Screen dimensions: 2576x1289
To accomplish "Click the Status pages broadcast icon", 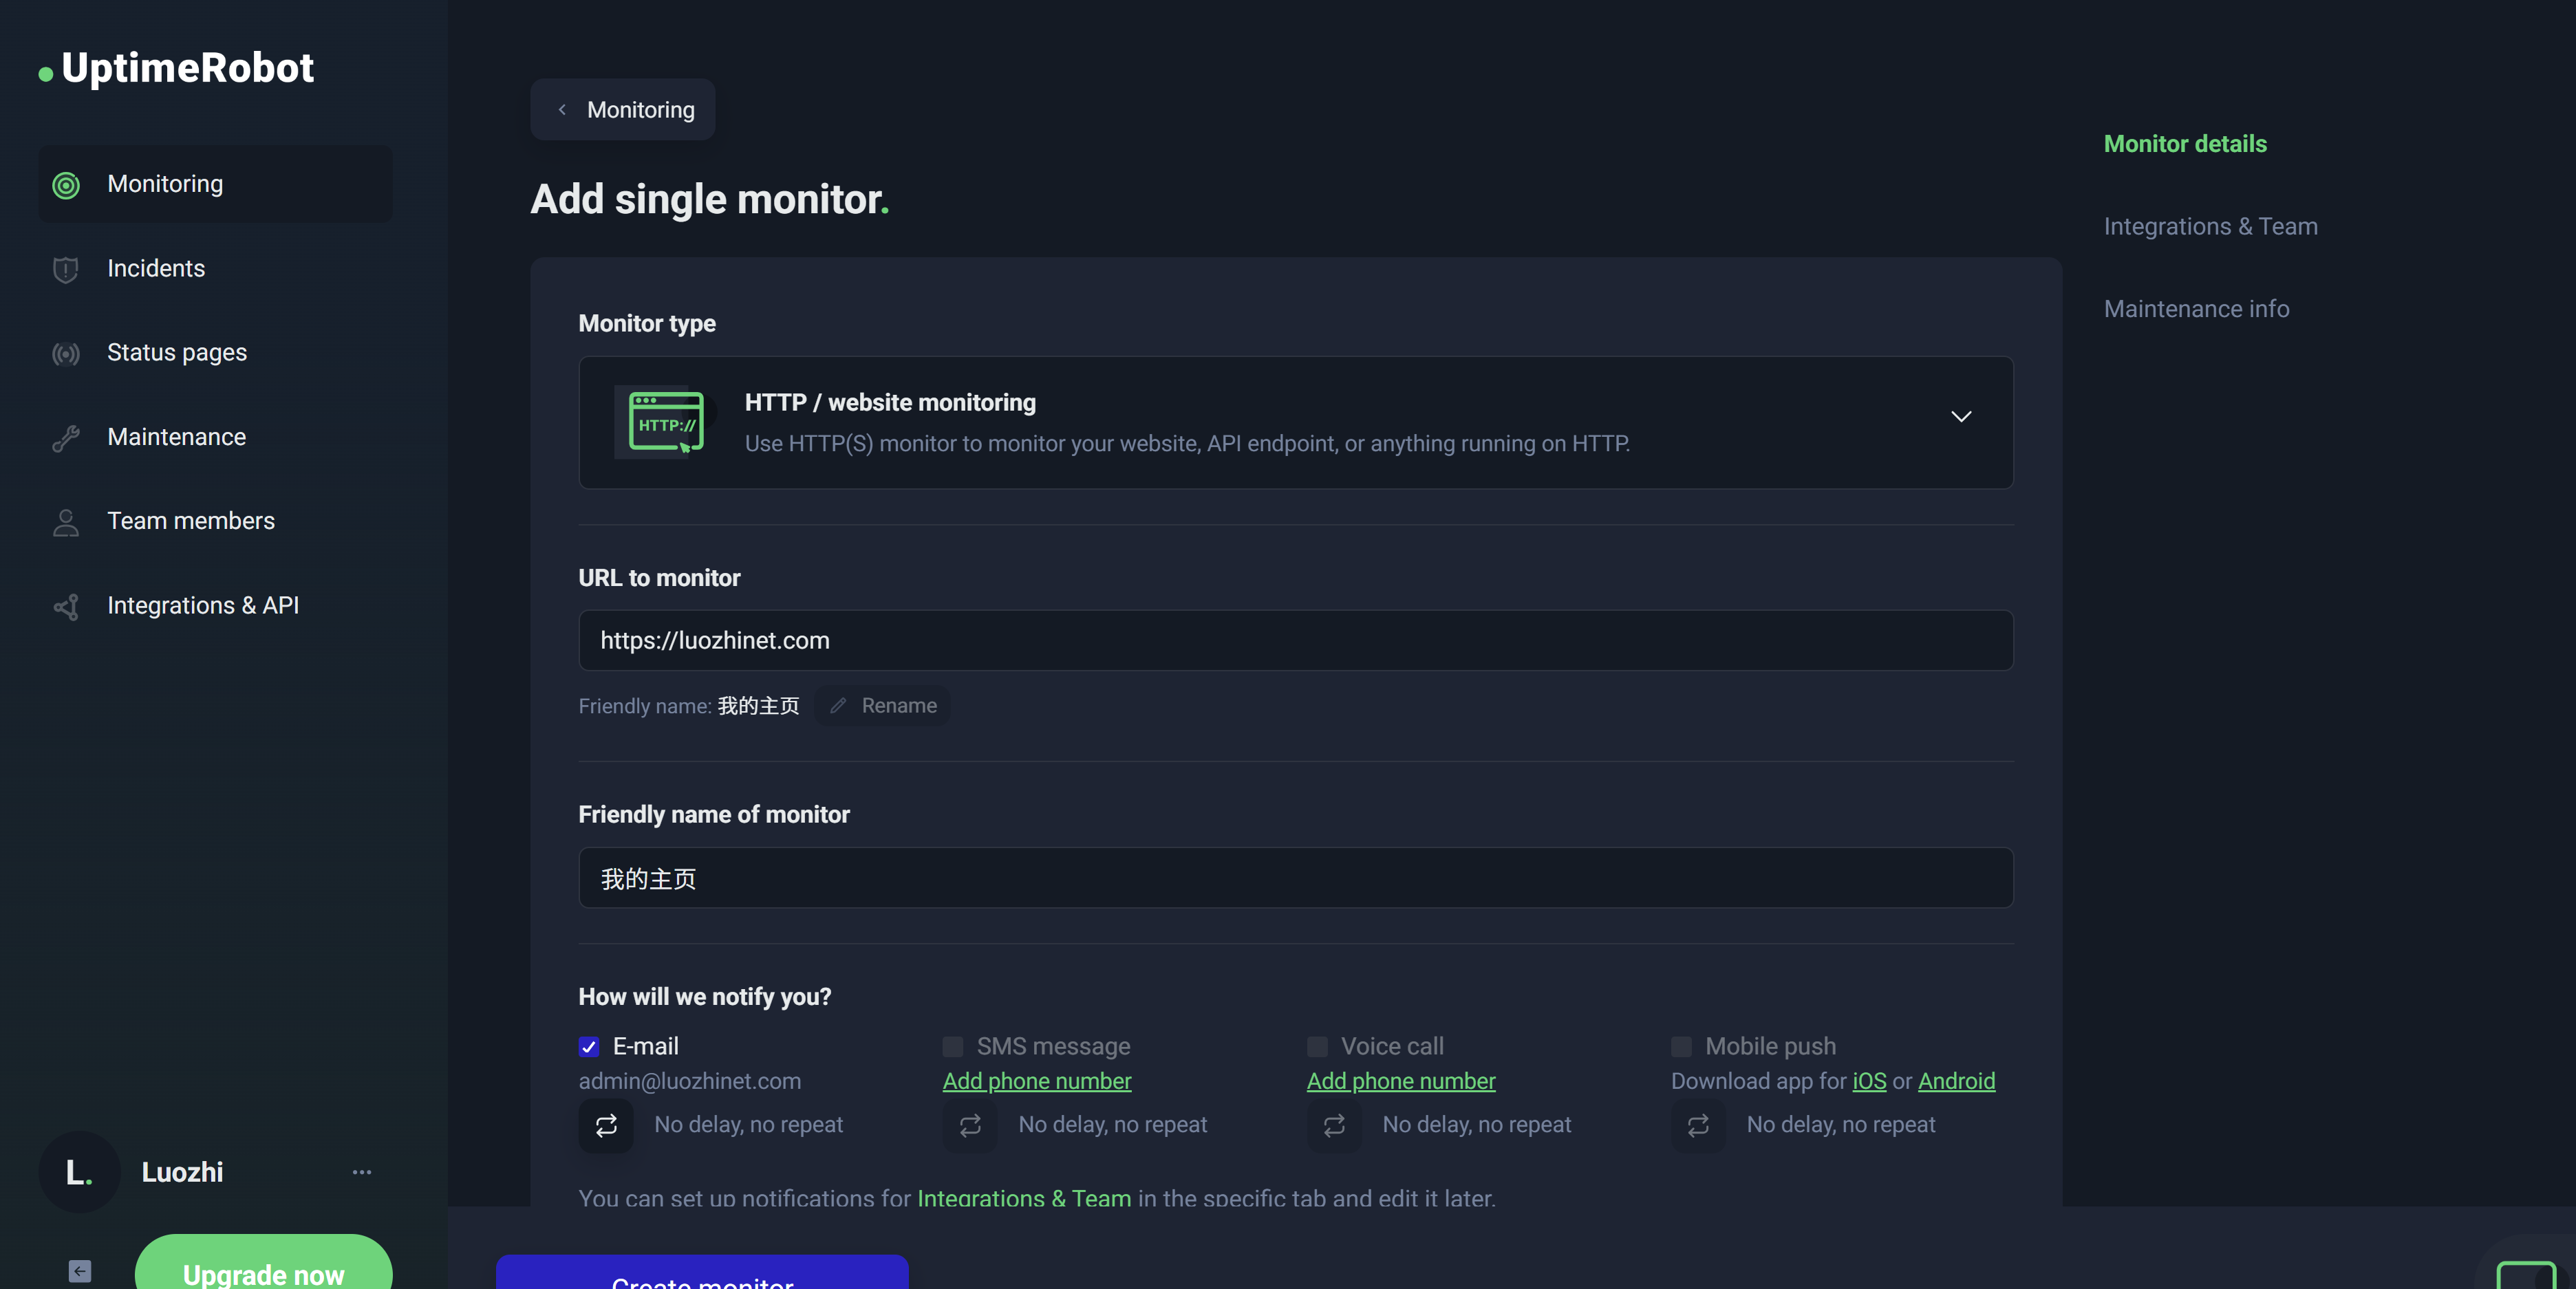I will tap(66, 353).
